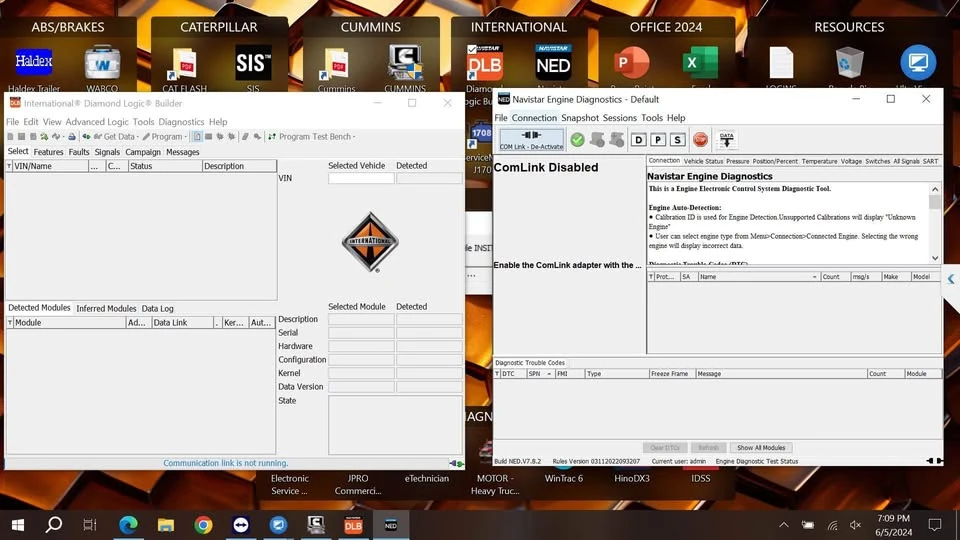Open the SIS desktop shortcut
960x540 pixels.
point(253,67)
